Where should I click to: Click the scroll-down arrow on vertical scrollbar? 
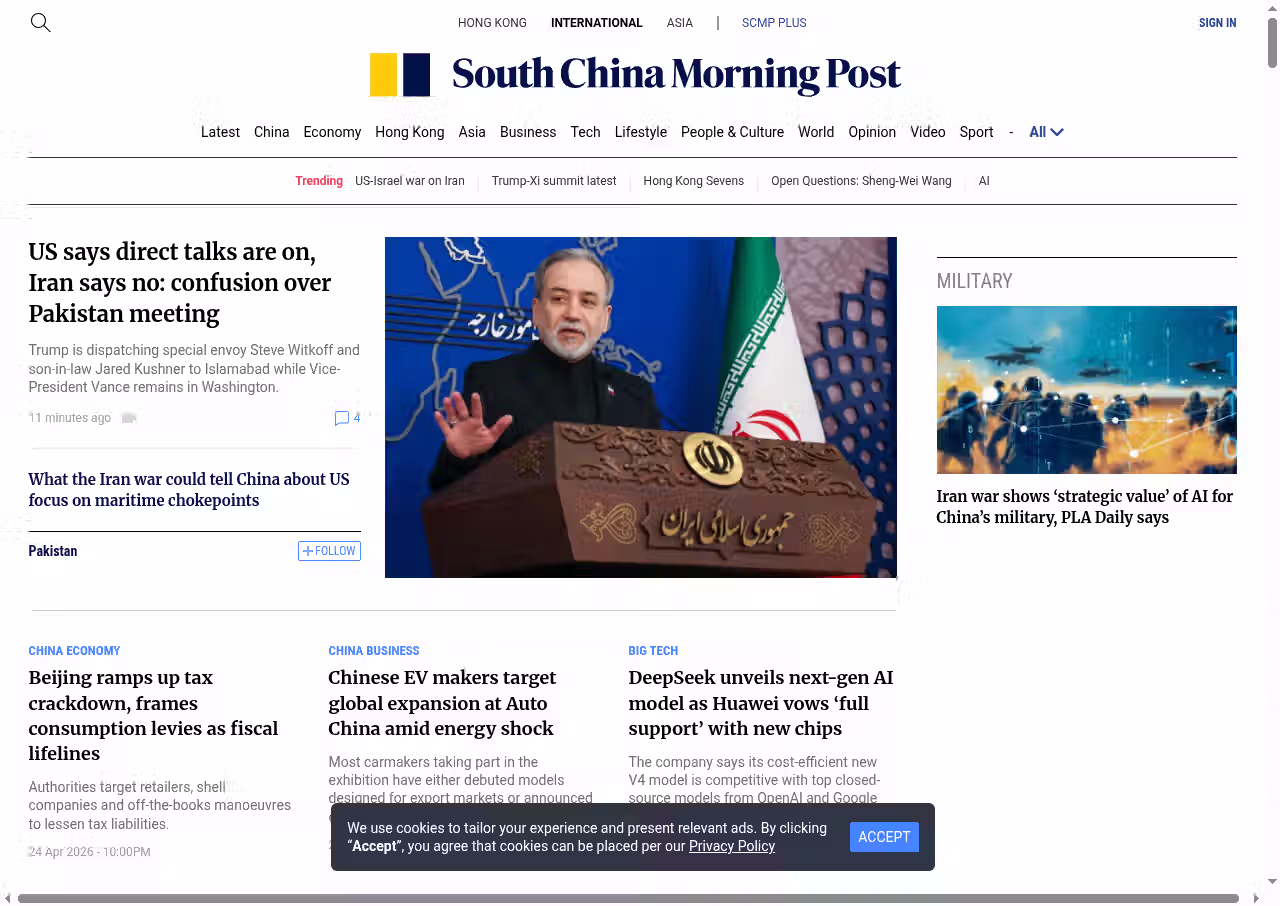coord(1272,881)
